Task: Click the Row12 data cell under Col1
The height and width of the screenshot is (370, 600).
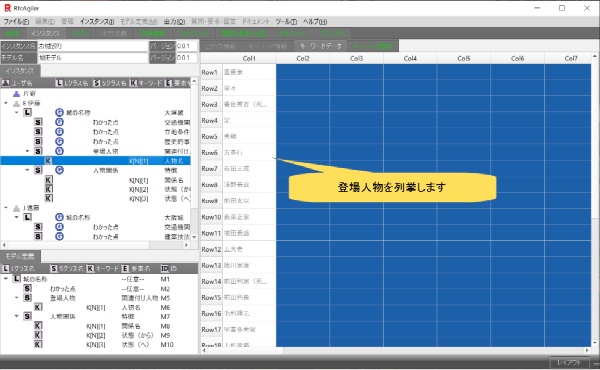Action: tap(249, 249)
